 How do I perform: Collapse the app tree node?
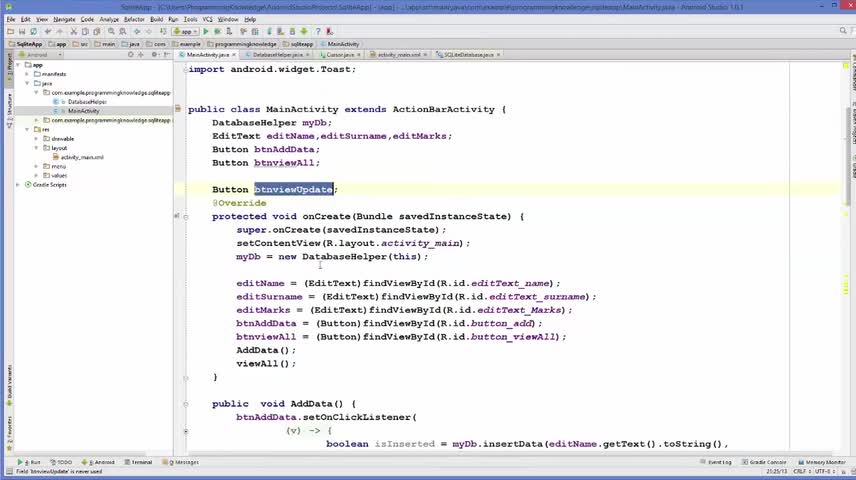[19, 65]
